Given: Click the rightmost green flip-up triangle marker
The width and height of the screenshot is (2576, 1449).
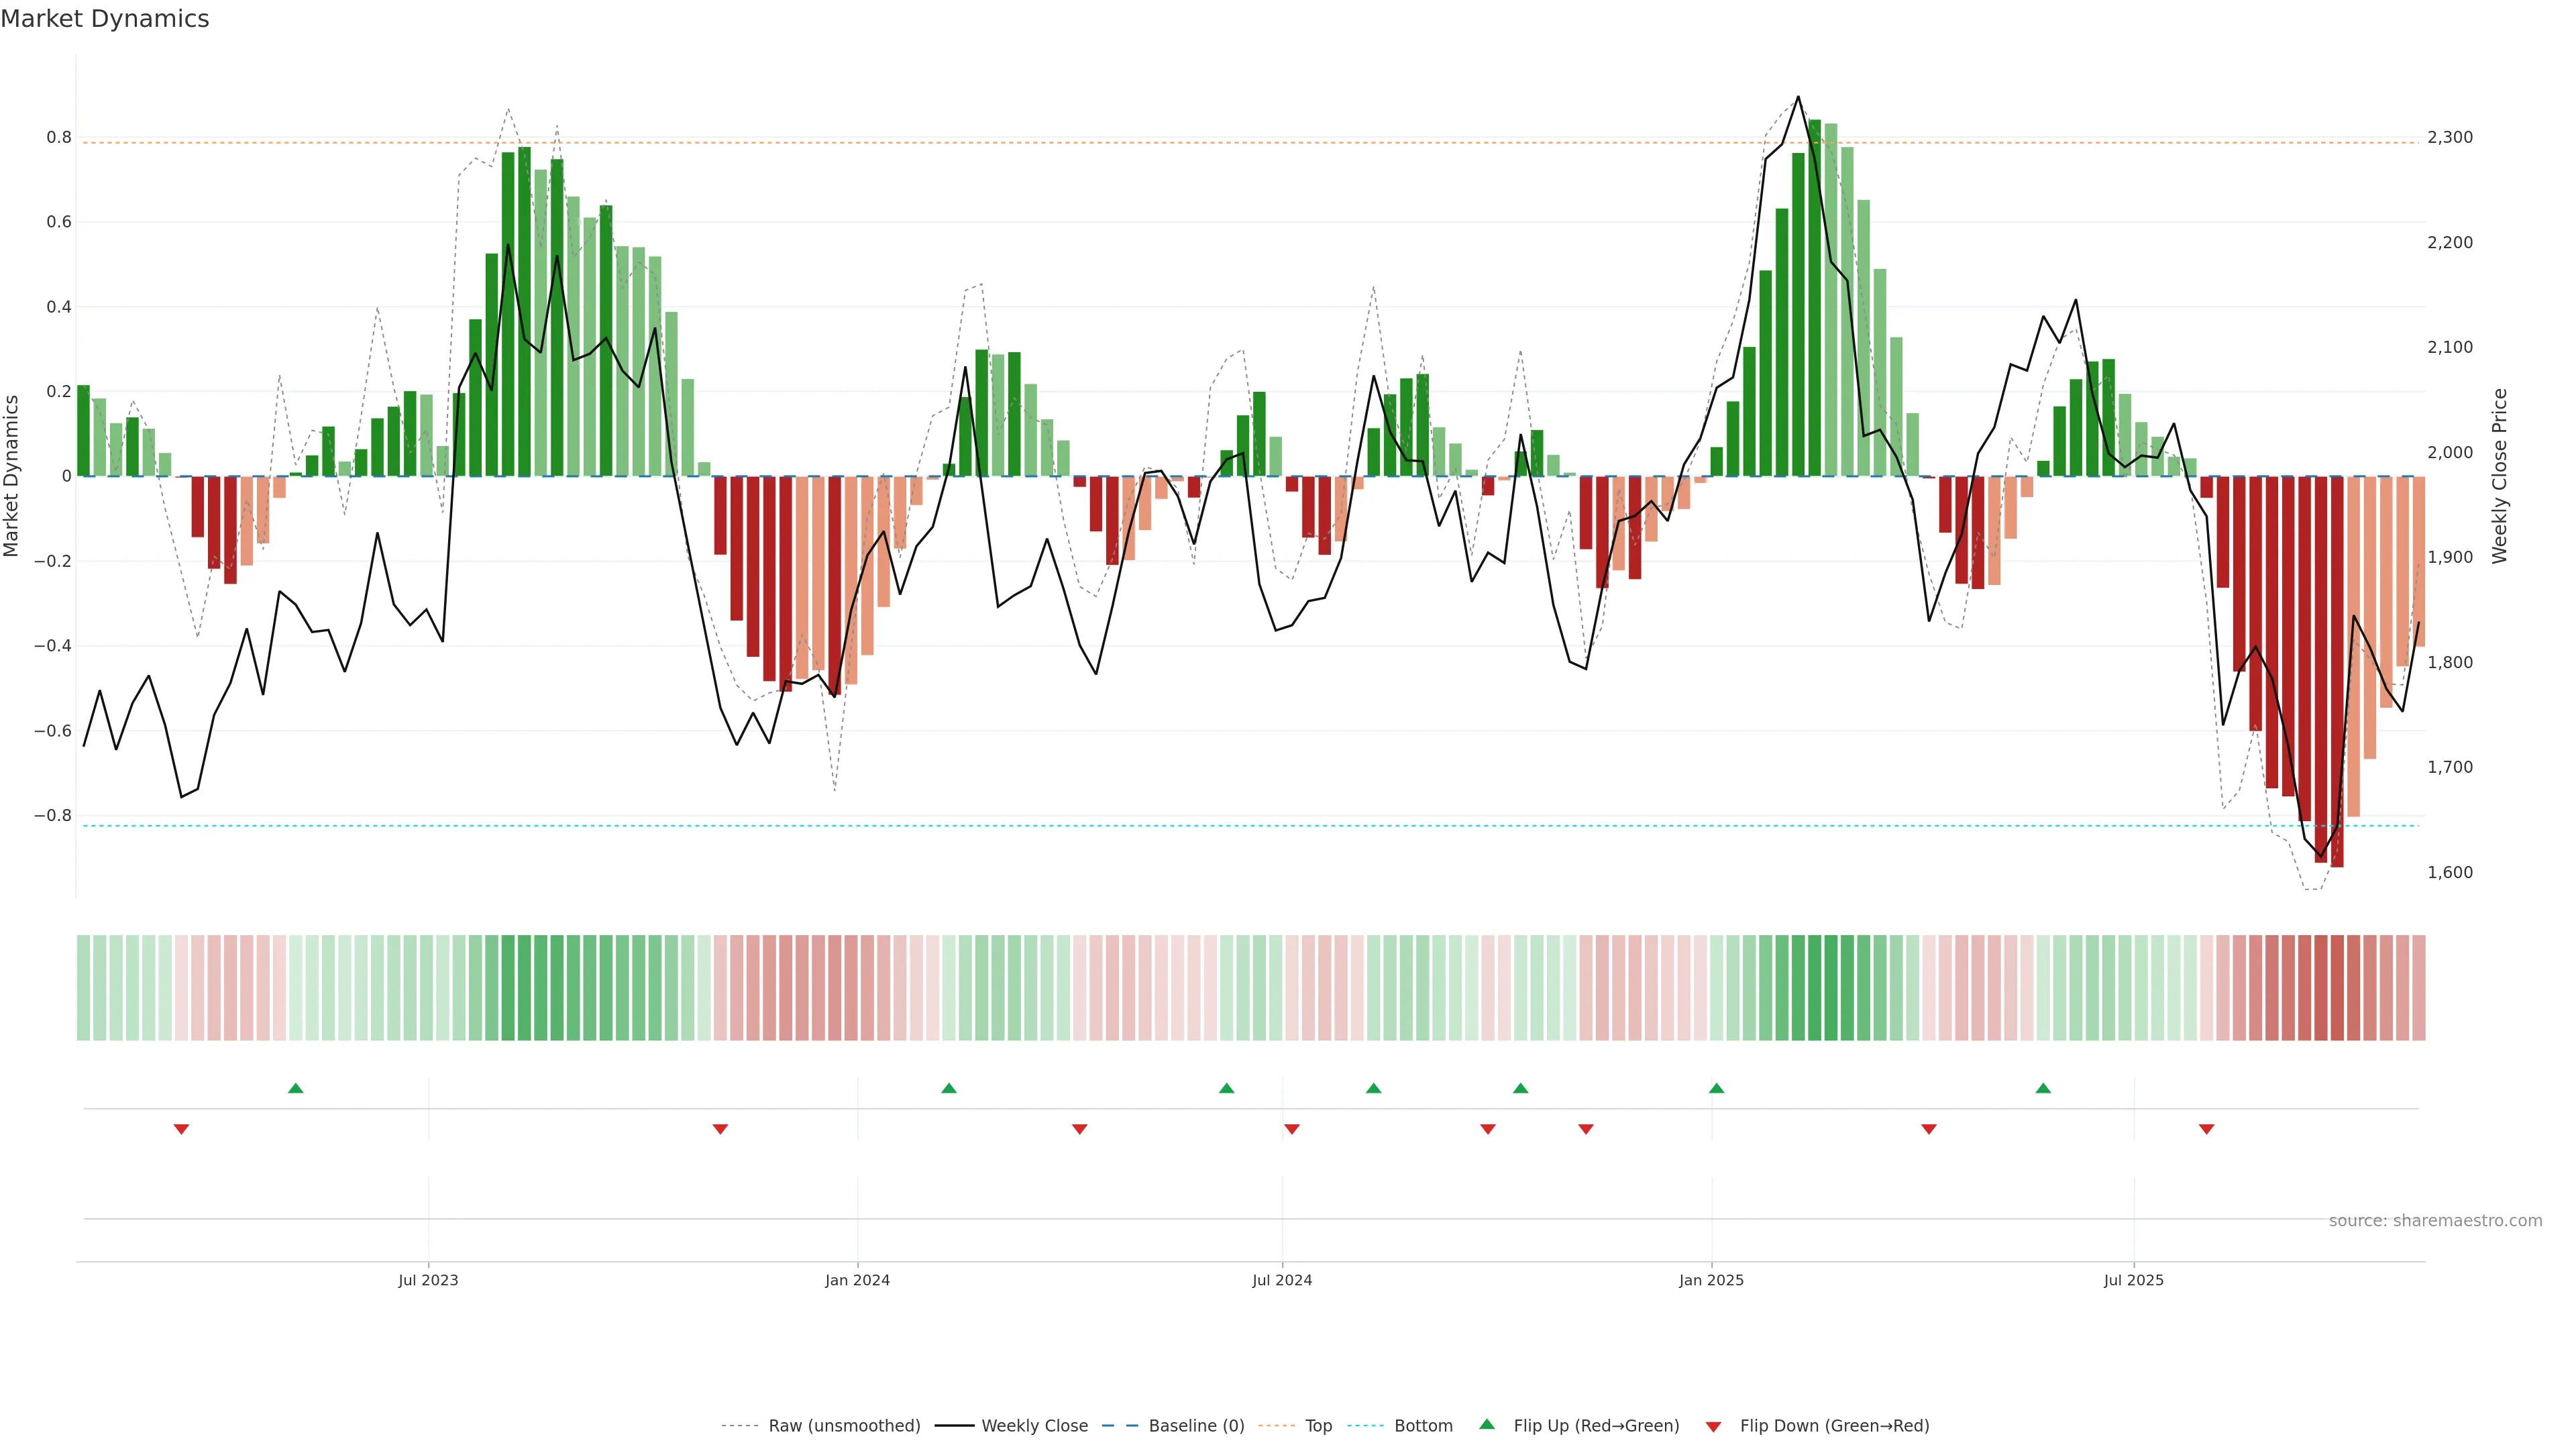Looking at the screenshot, I should (2043, 1088).
